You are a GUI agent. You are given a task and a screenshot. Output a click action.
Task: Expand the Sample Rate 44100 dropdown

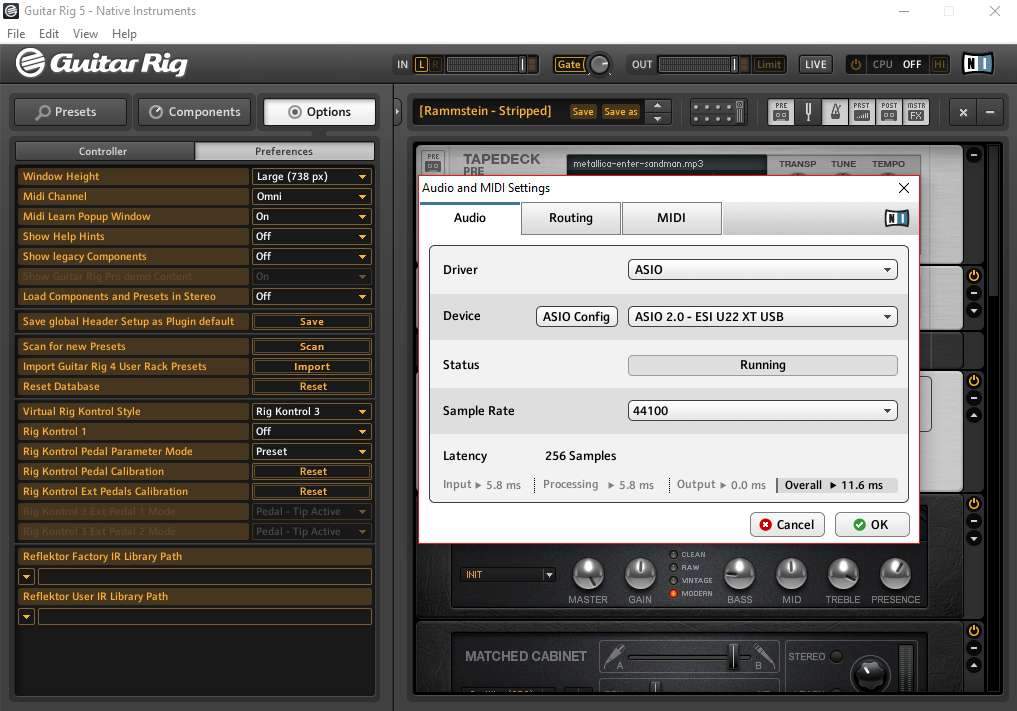pyautogui.click(x=762, y=411)
